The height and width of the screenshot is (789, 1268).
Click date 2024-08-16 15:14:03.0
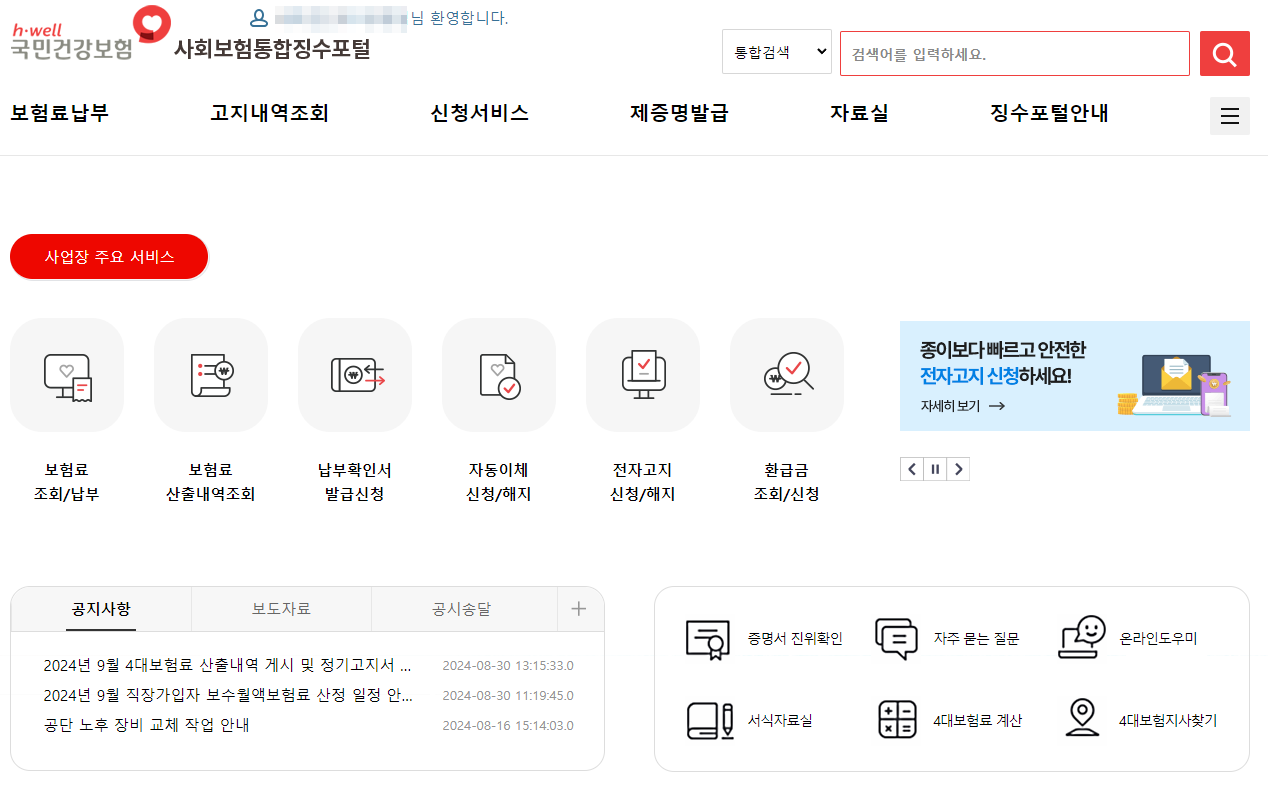pyautogui.click(x=508, y=726)
